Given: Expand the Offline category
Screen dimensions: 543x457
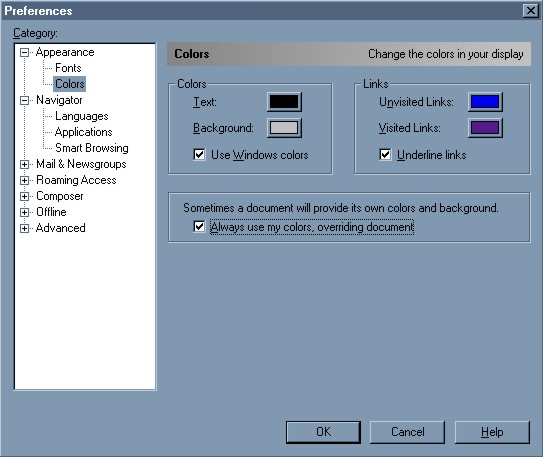Looking at the screenshot, I should 24,212.
